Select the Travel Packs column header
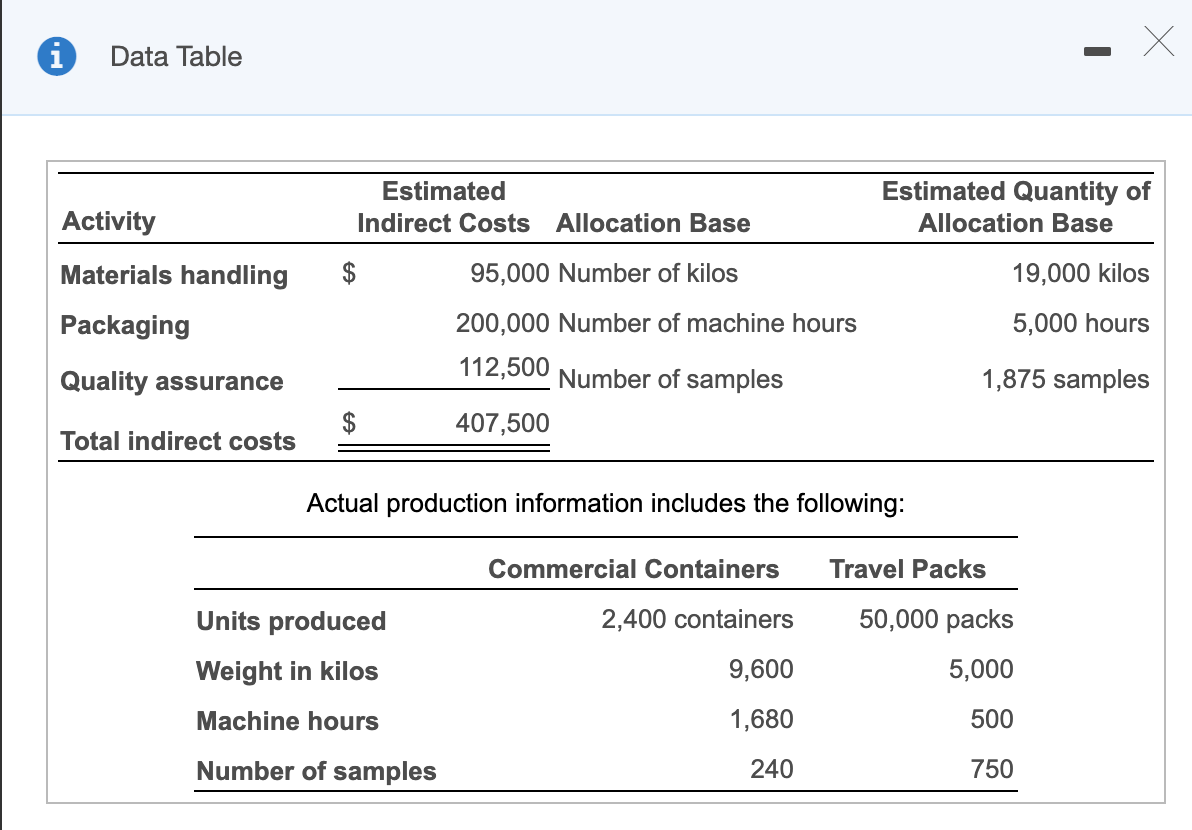Viewport: 1192px width, 830px height. click(x=907, y=569)
